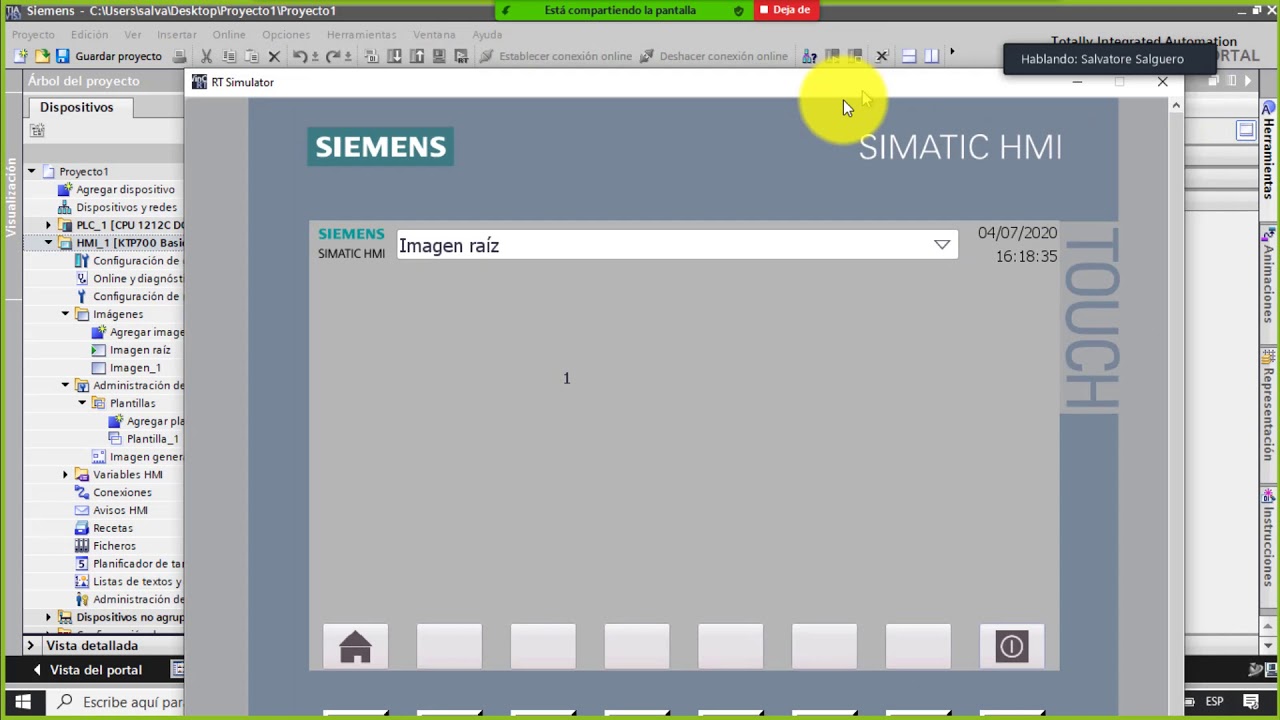Click the start runtime RT icon
Viewport: 1280px width, 720px height.
click(x=461, y=56)
